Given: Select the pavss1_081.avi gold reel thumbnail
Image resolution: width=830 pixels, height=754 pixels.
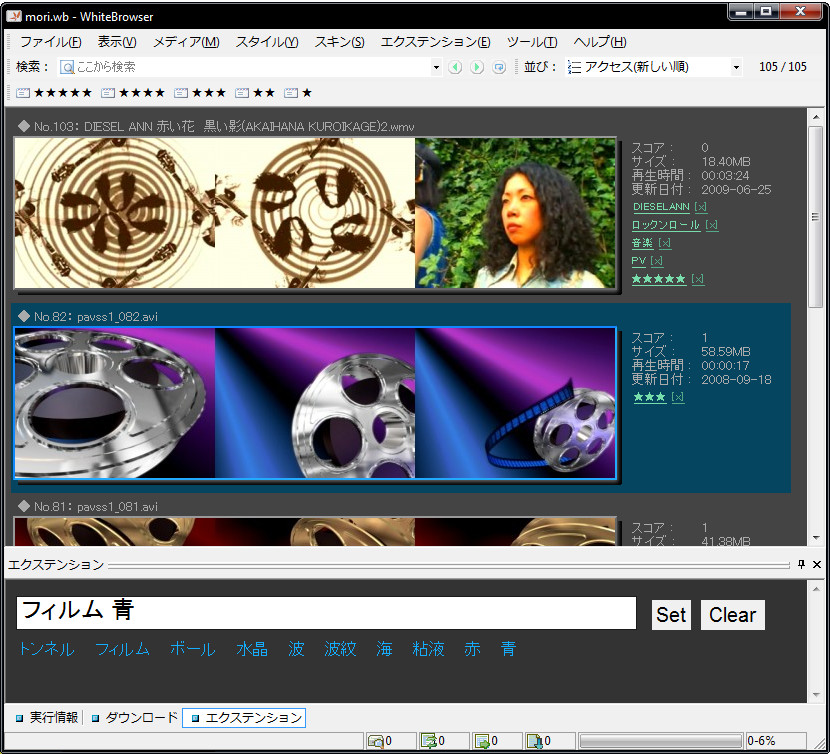Looking at the screenshot, I should pyautogui.click(x=315, y=532).
